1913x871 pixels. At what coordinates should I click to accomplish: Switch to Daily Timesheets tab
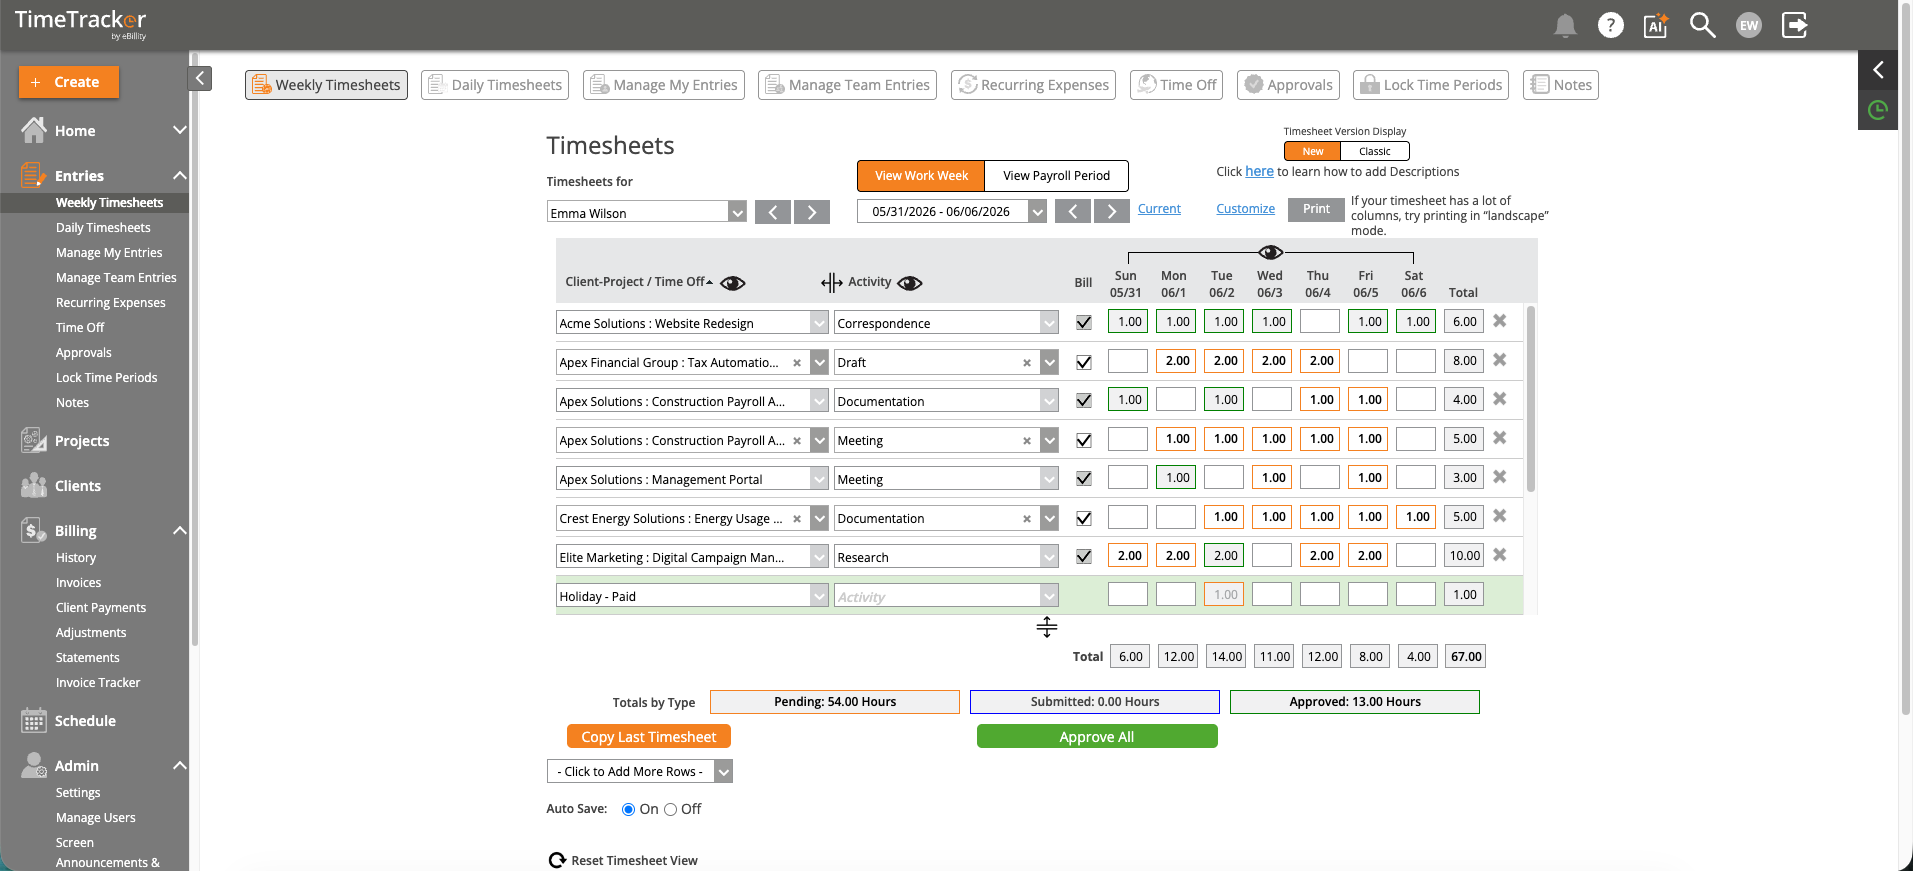click(x=495, y=85)
